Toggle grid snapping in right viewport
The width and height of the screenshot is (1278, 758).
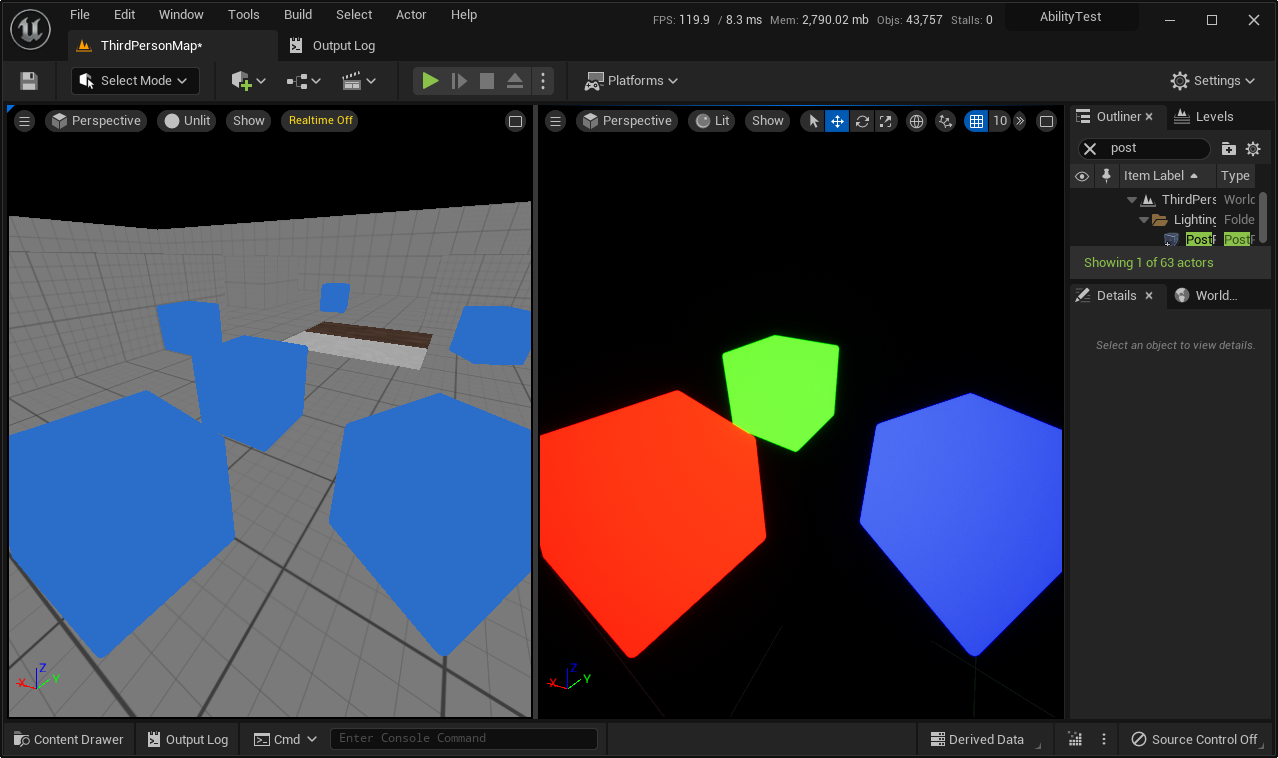click(x=975, y=121)
